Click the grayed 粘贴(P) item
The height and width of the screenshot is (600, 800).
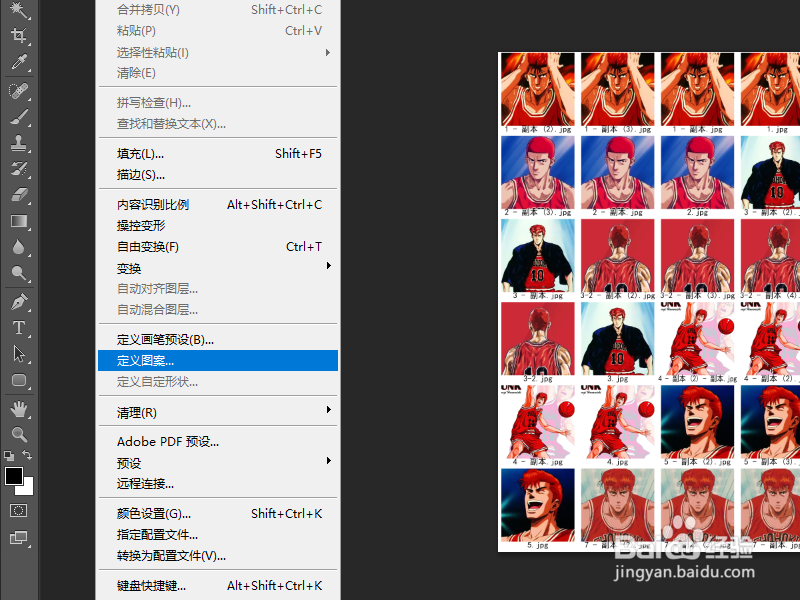pyautogui.click(x=218, y=31)
